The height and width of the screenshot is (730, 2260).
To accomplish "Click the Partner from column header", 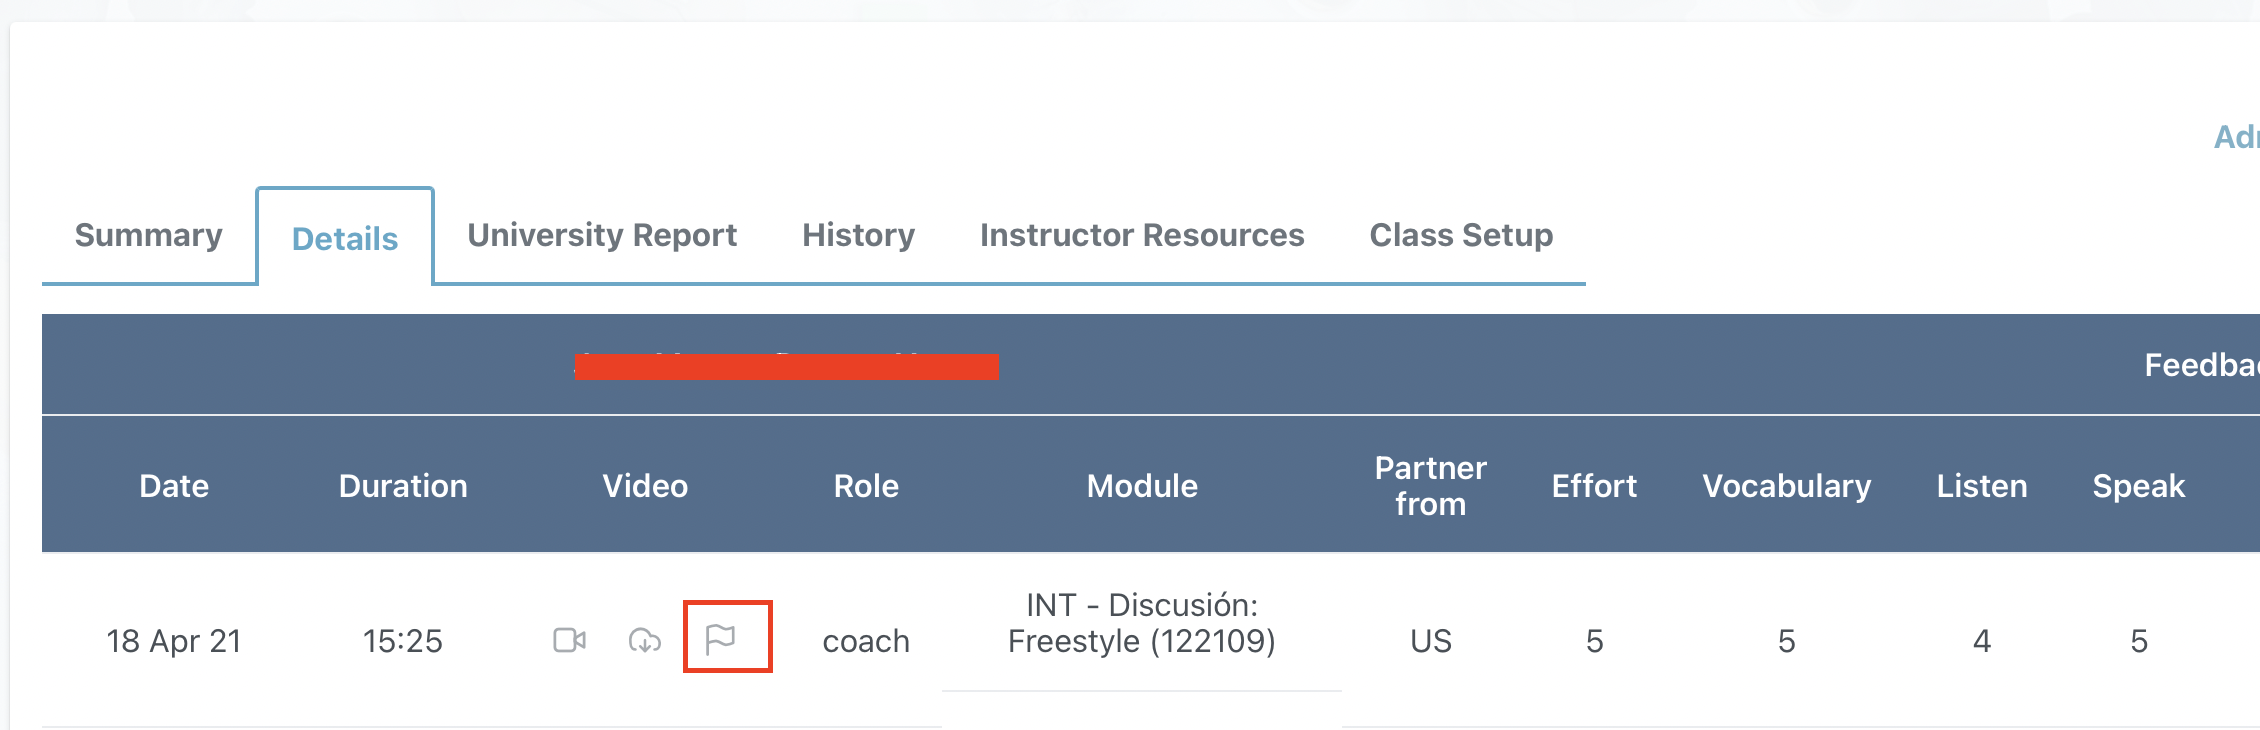I will pyautogui.click(x=1430, y=486).
